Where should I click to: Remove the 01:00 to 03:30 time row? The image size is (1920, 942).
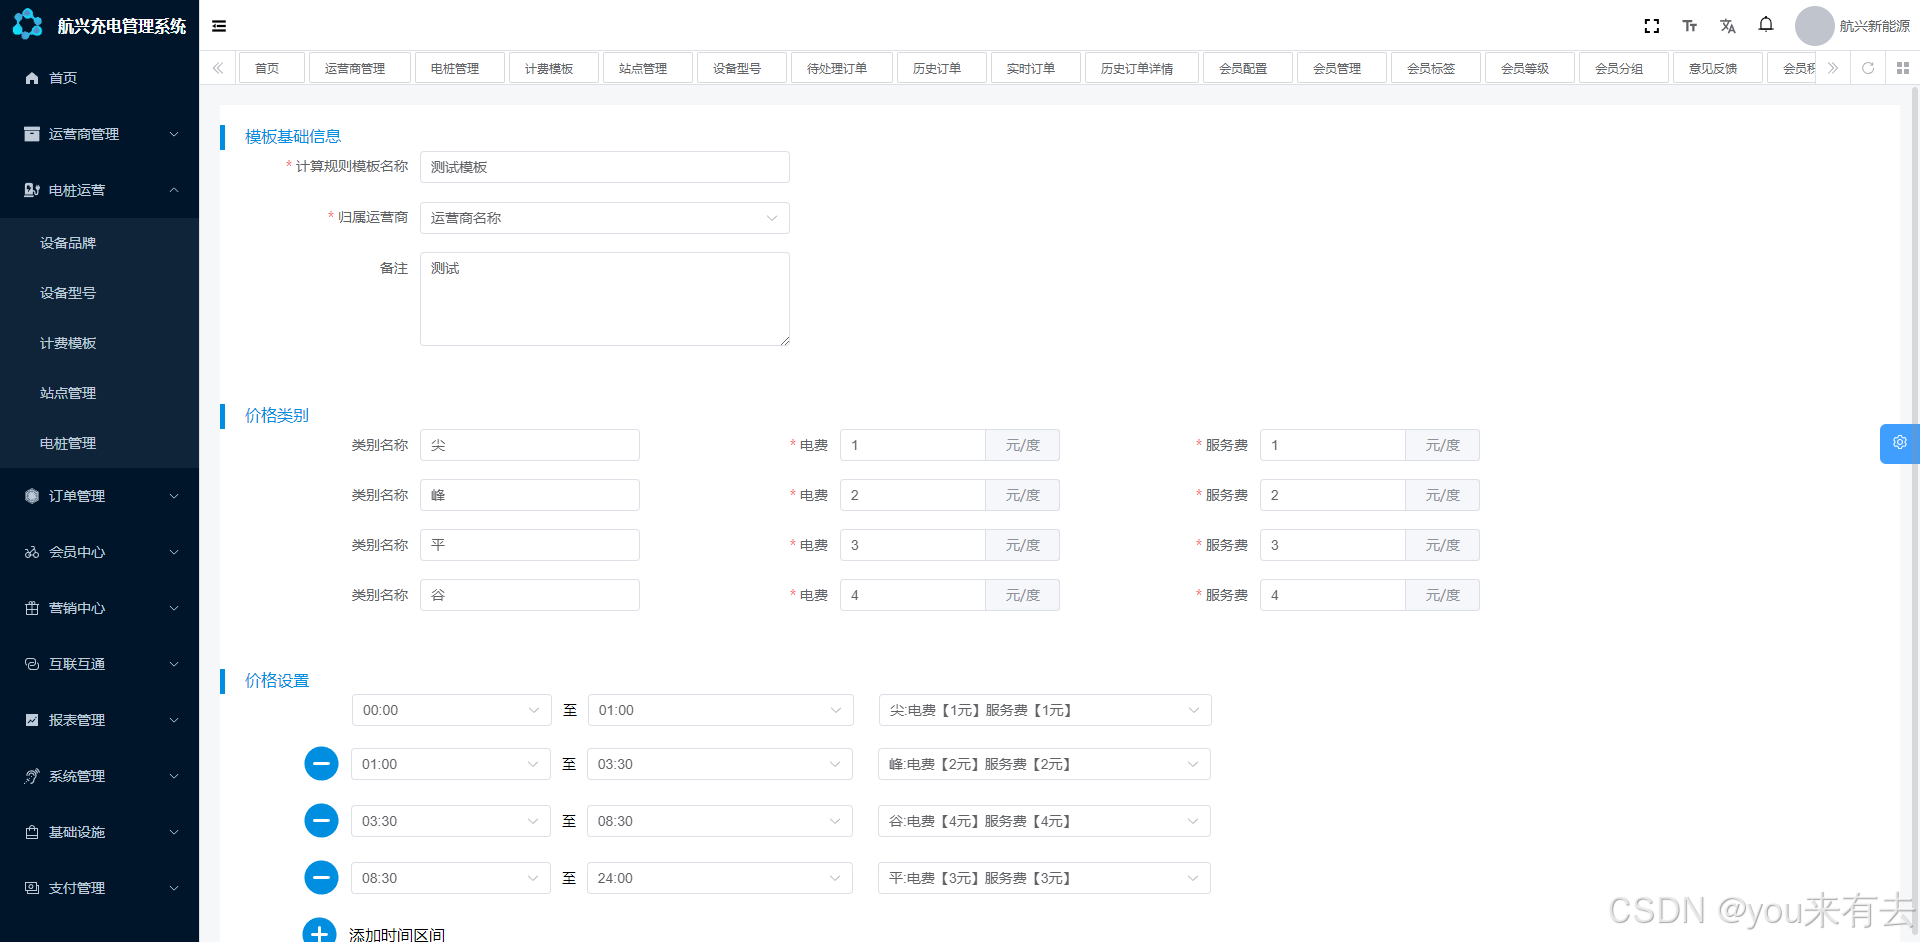(x=321, y=764)
